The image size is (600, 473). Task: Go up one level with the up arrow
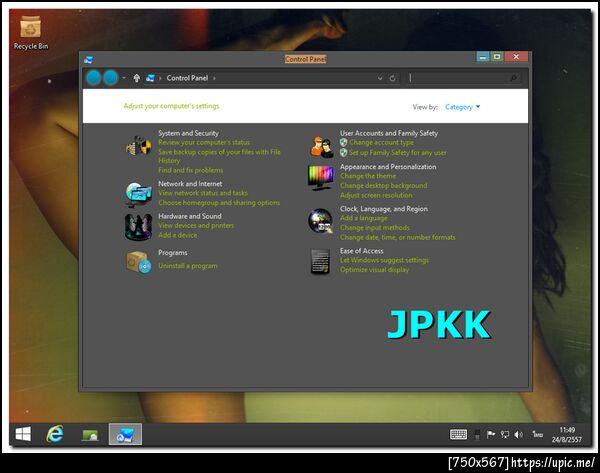pyautogui.click(x=137, y=78)
